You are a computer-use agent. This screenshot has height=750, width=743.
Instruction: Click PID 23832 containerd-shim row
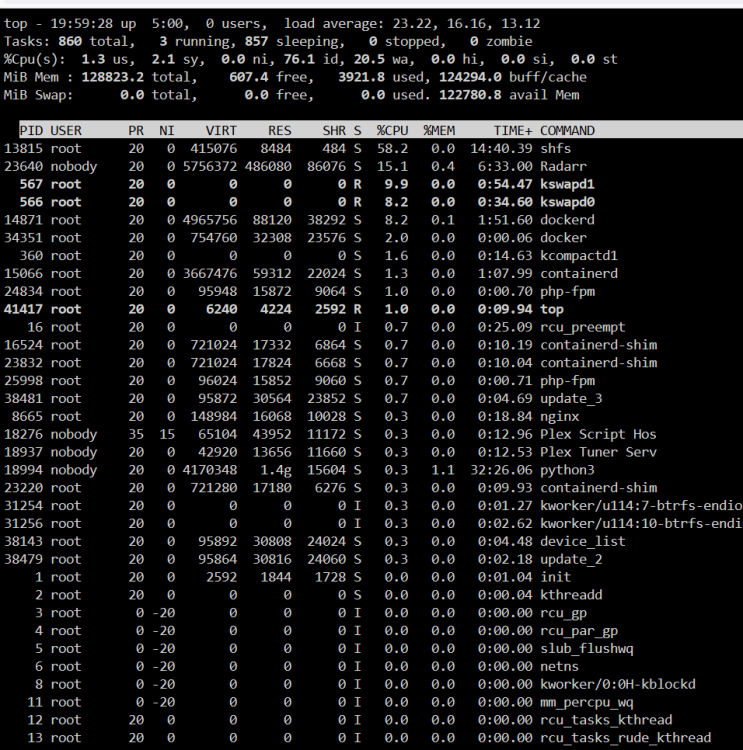point(23,363)
